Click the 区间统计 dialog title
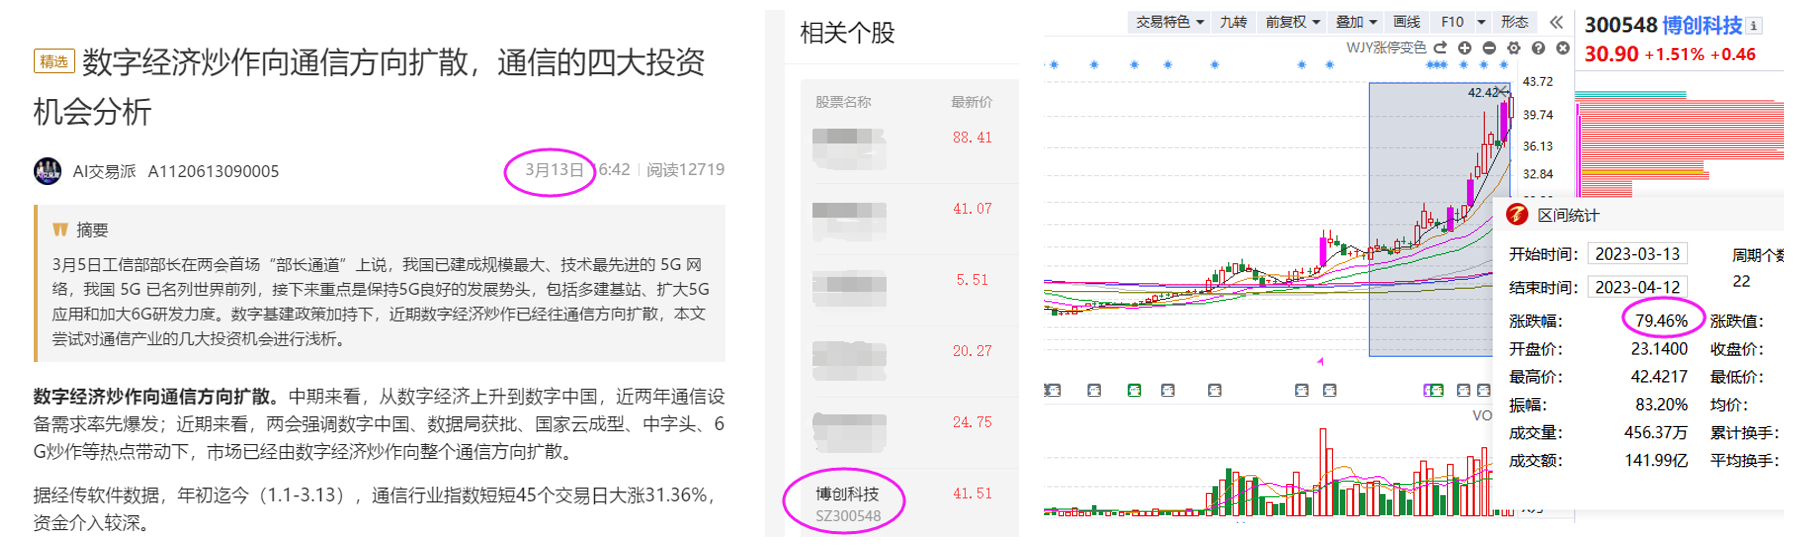Screen dimensions: 1805x550 click(x=1568, y=215)
